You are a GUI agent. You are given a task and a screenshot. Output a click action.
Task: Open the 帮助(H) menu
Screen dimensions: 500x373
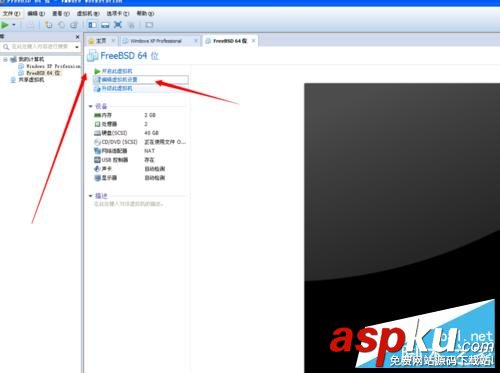145,14
